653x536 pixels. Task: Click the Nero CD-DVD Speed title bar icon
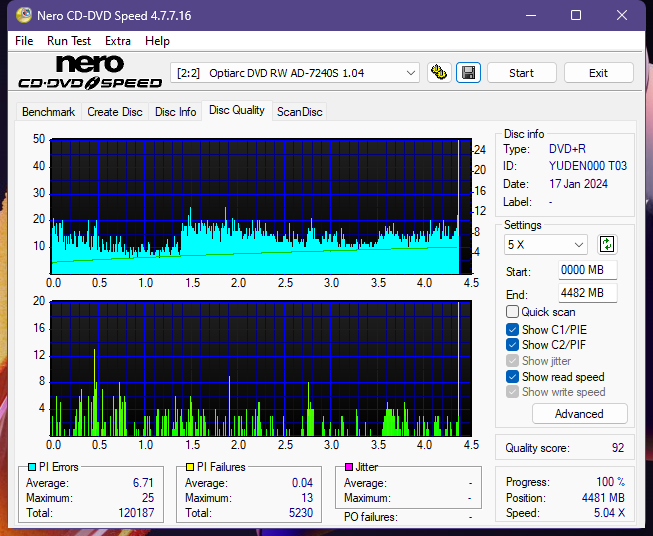coord(24,15)
